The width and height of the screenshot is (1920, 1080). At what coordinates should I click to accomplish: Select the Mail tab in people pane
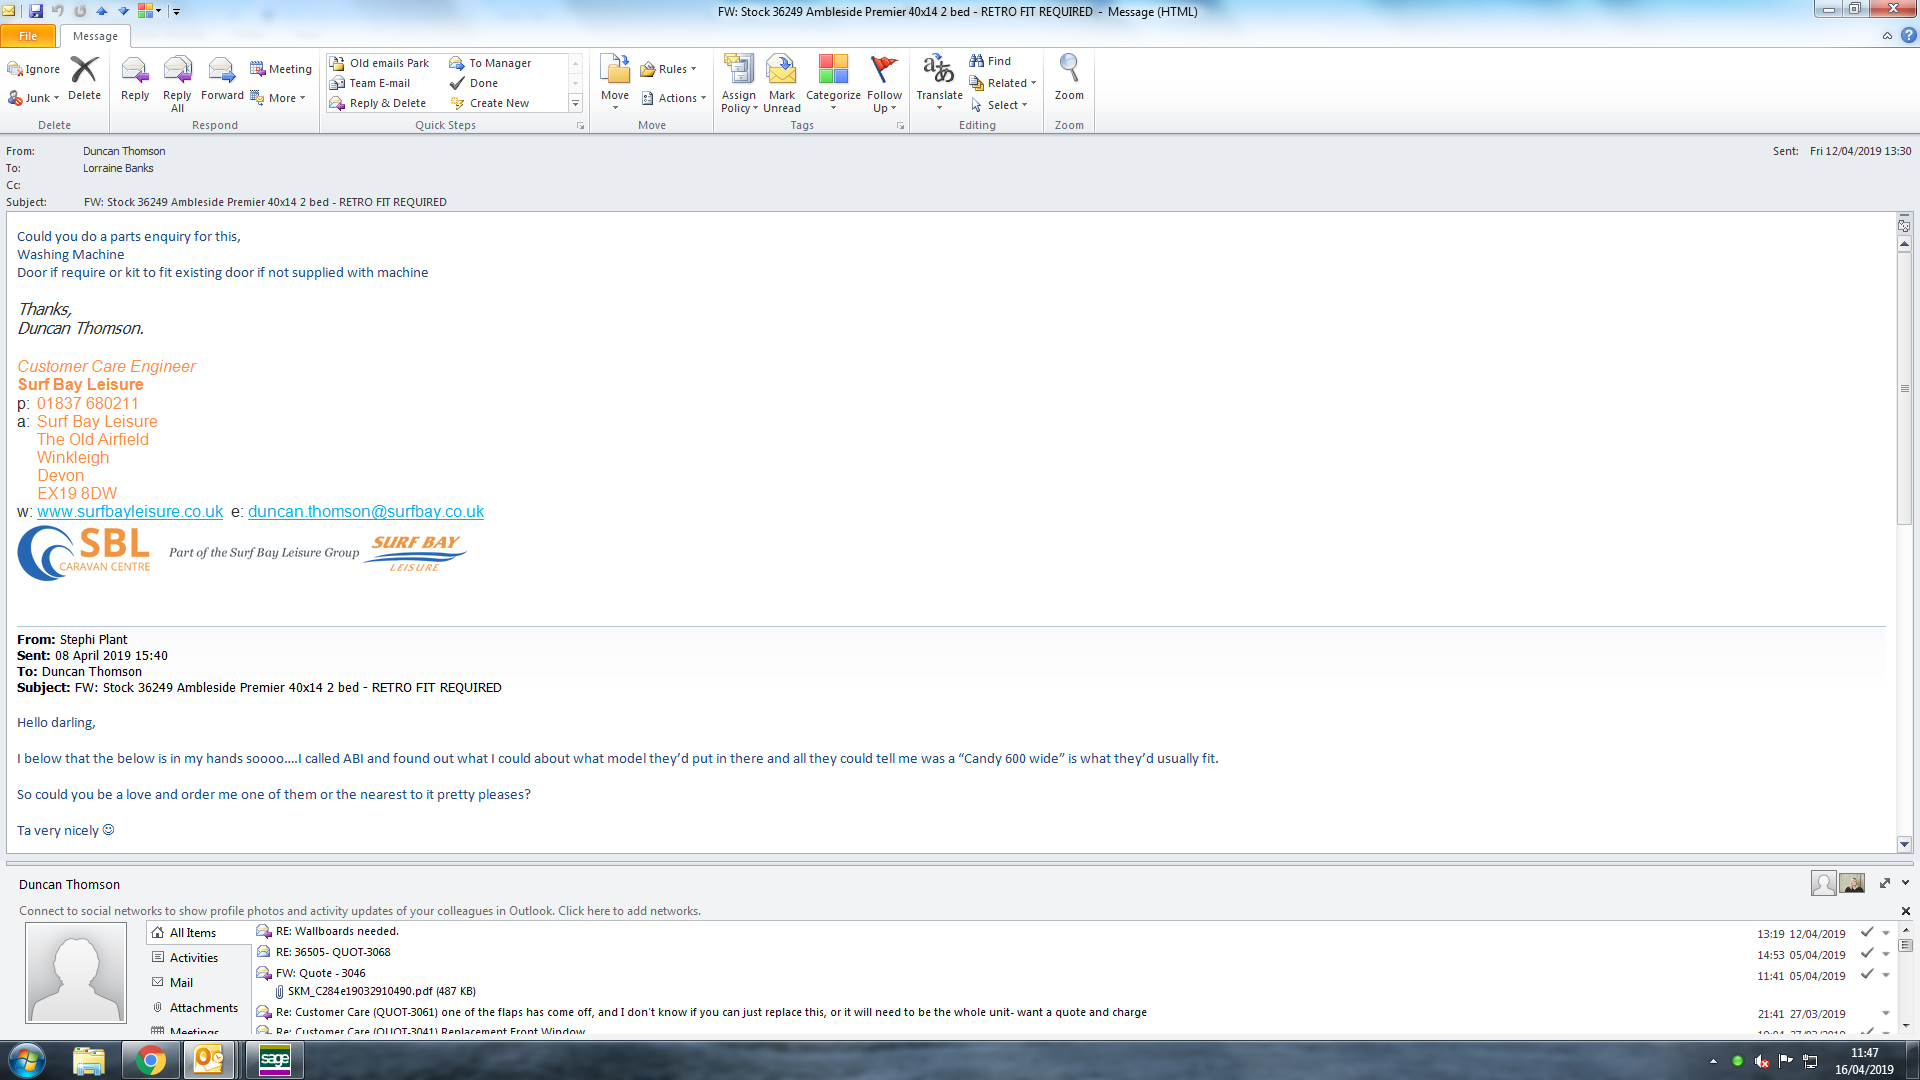(181, 983)
